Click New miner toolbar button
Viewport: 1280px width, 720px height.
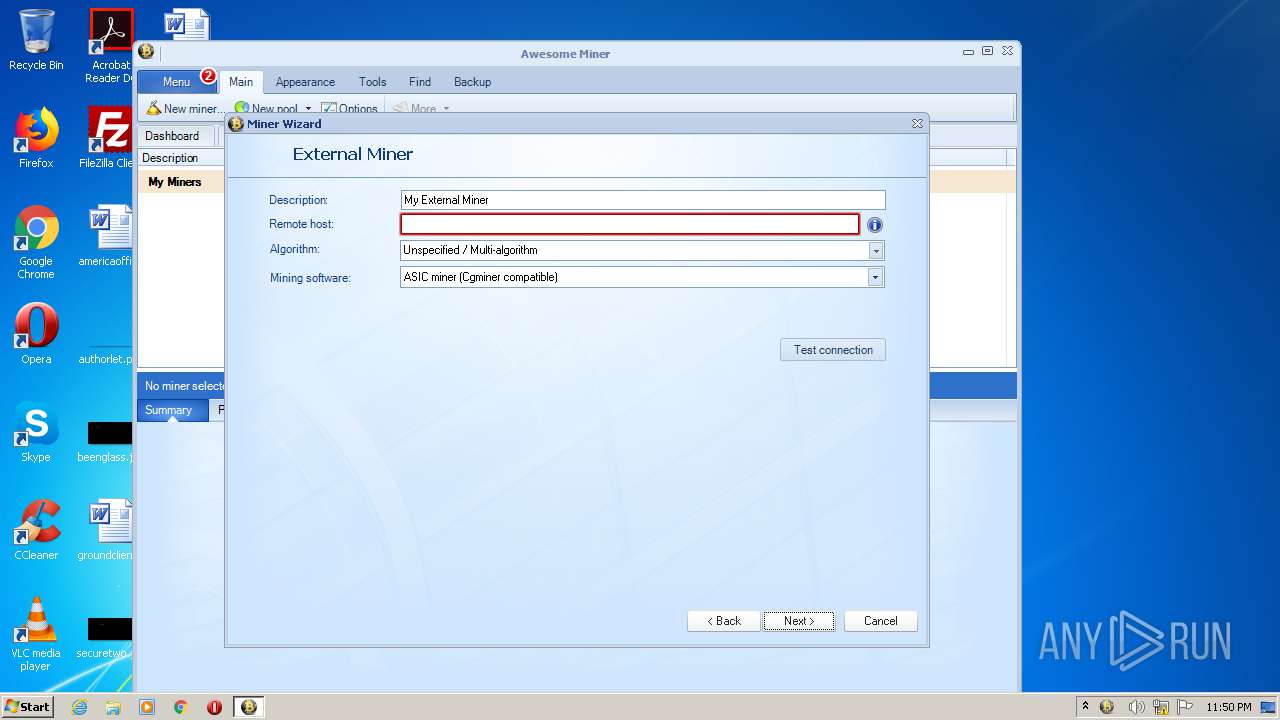click(x=185, y=108)
